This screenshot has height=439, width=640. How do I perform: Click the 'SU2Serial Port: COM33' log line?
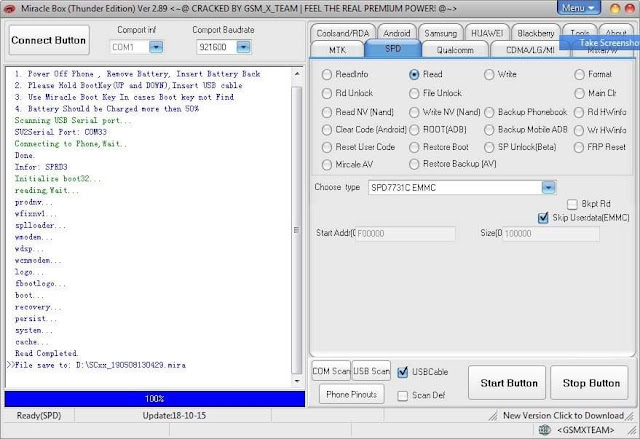(x=61, y=132)
